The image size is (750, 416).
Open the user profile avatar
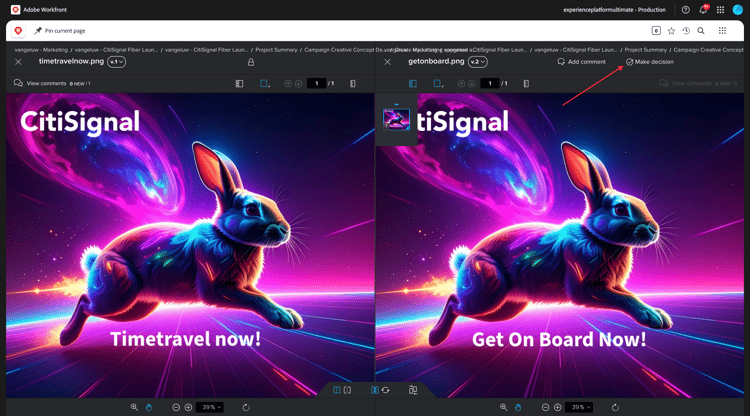tap(738, 10)
